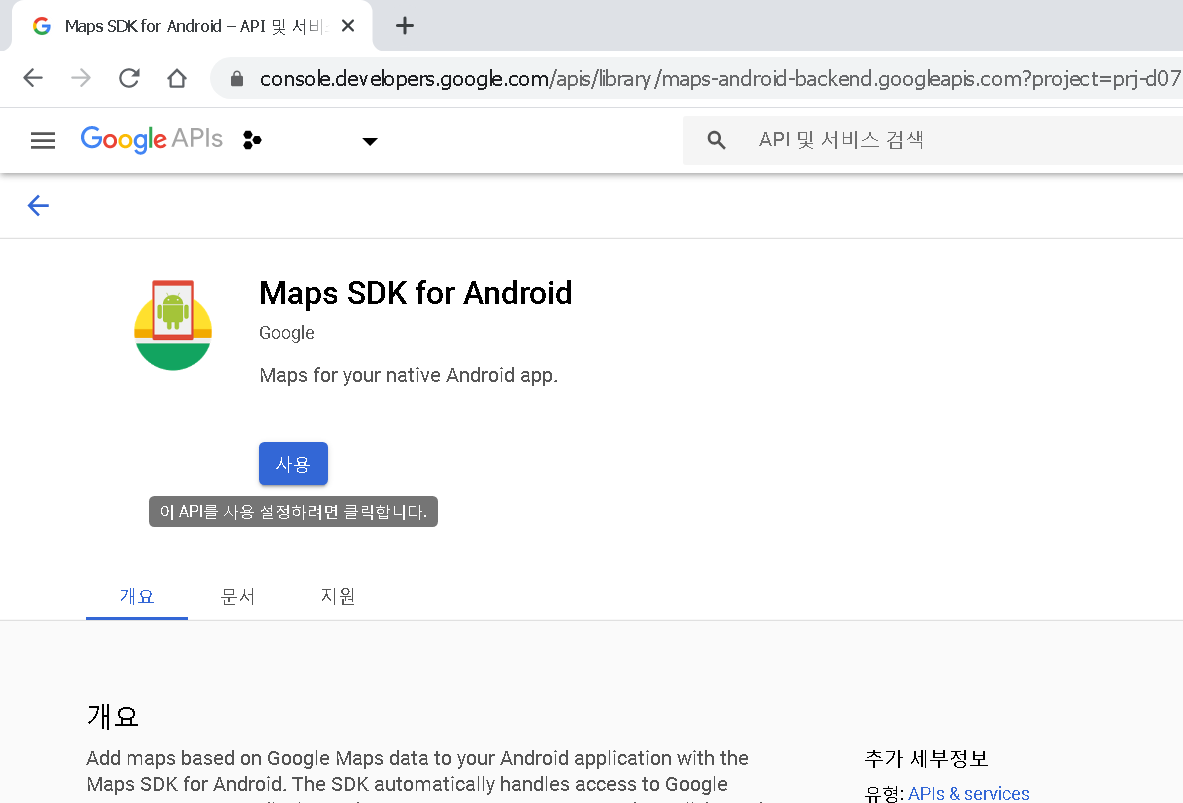Click 'Maps for your native Android app.' text
This screenshot has height=803, width=1183.
click(x=409, y=375)
